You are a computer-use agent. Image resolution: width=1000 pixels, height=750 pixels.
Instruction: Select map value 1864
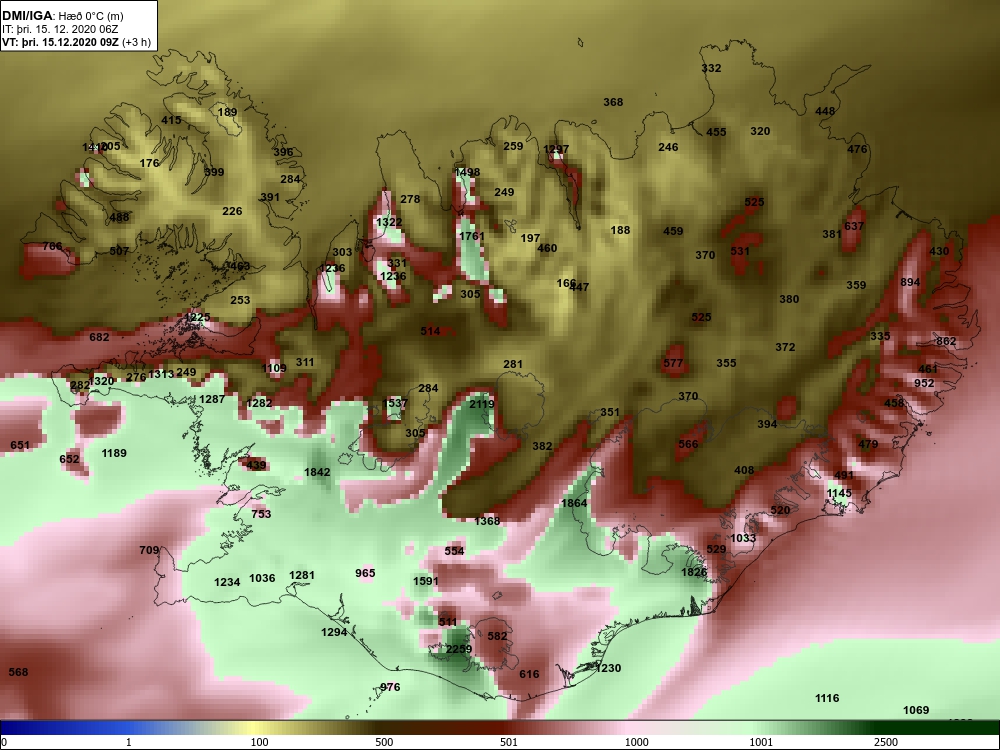574,503
